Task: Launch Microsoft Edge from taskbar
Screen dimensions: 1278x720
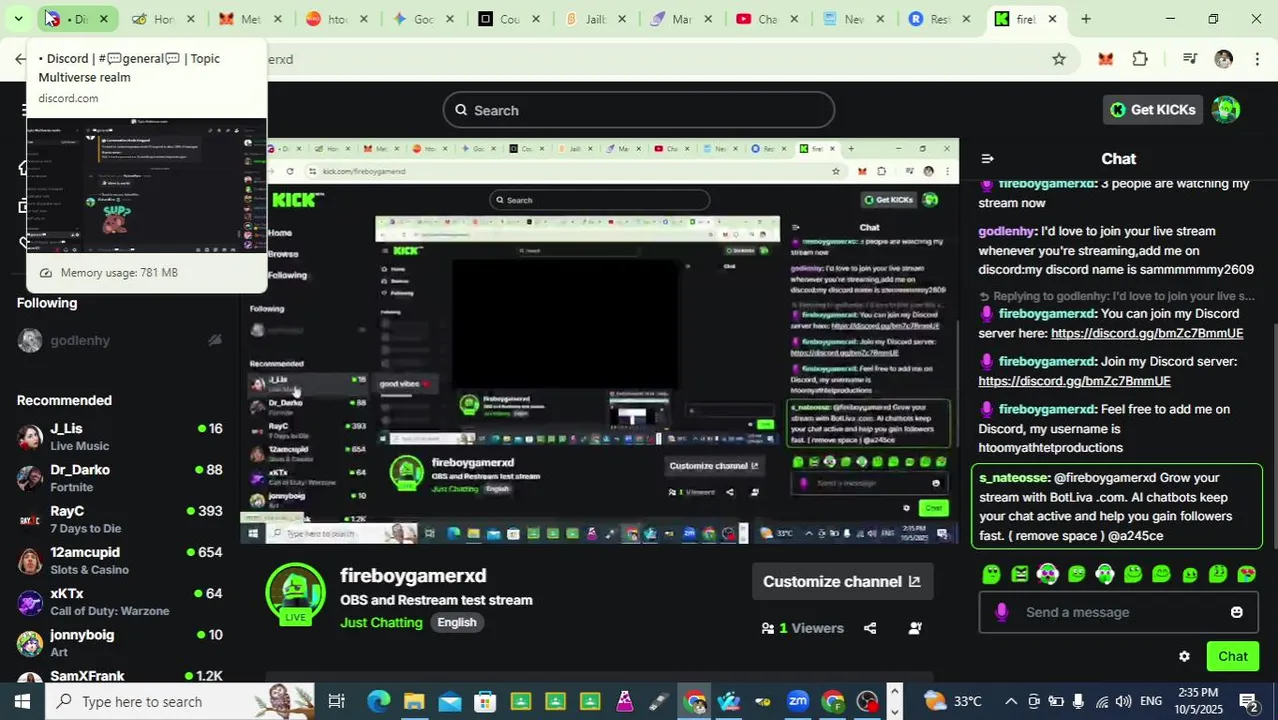Action: [378, 701]
